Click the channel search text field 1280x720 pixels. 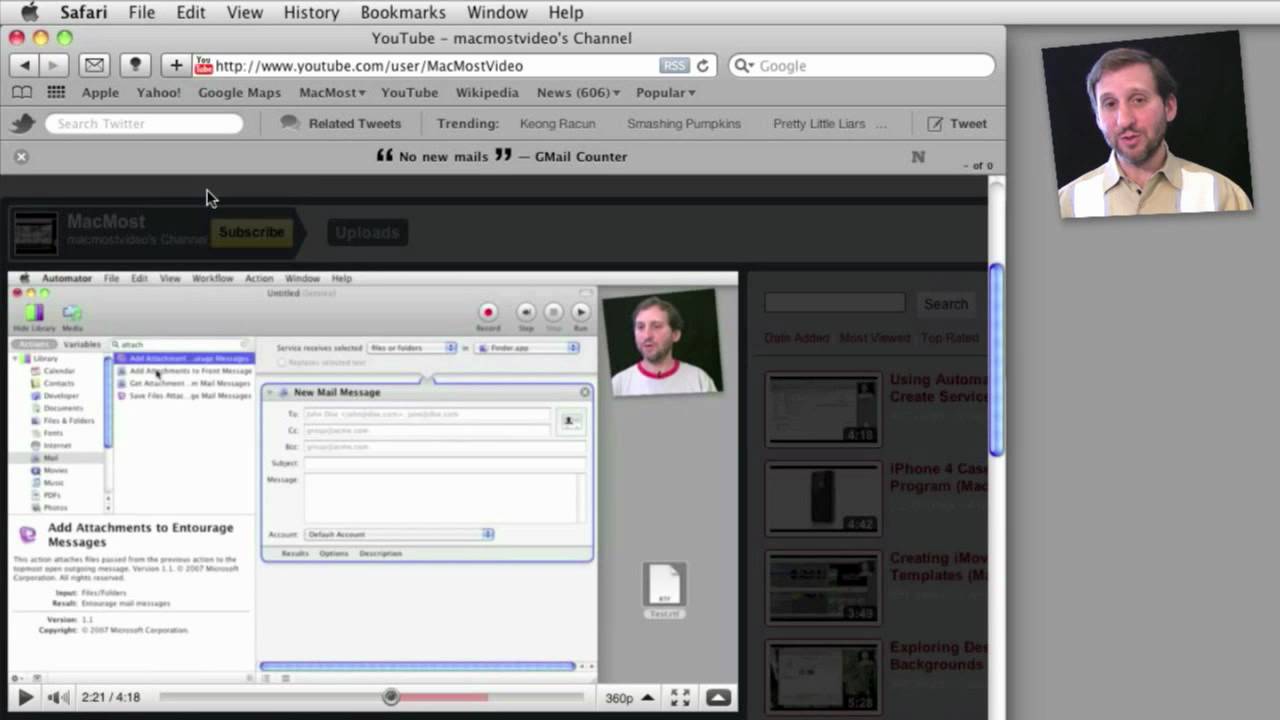835,304
